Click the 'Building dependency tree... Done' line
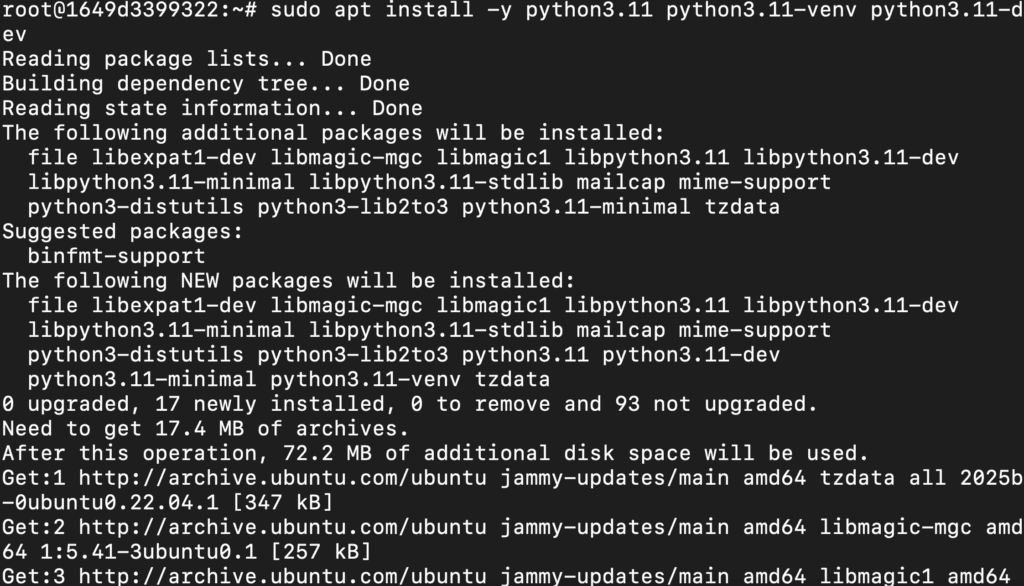Image resolution: width=1024 pixels, height=586 pixels. click(206, 84)
